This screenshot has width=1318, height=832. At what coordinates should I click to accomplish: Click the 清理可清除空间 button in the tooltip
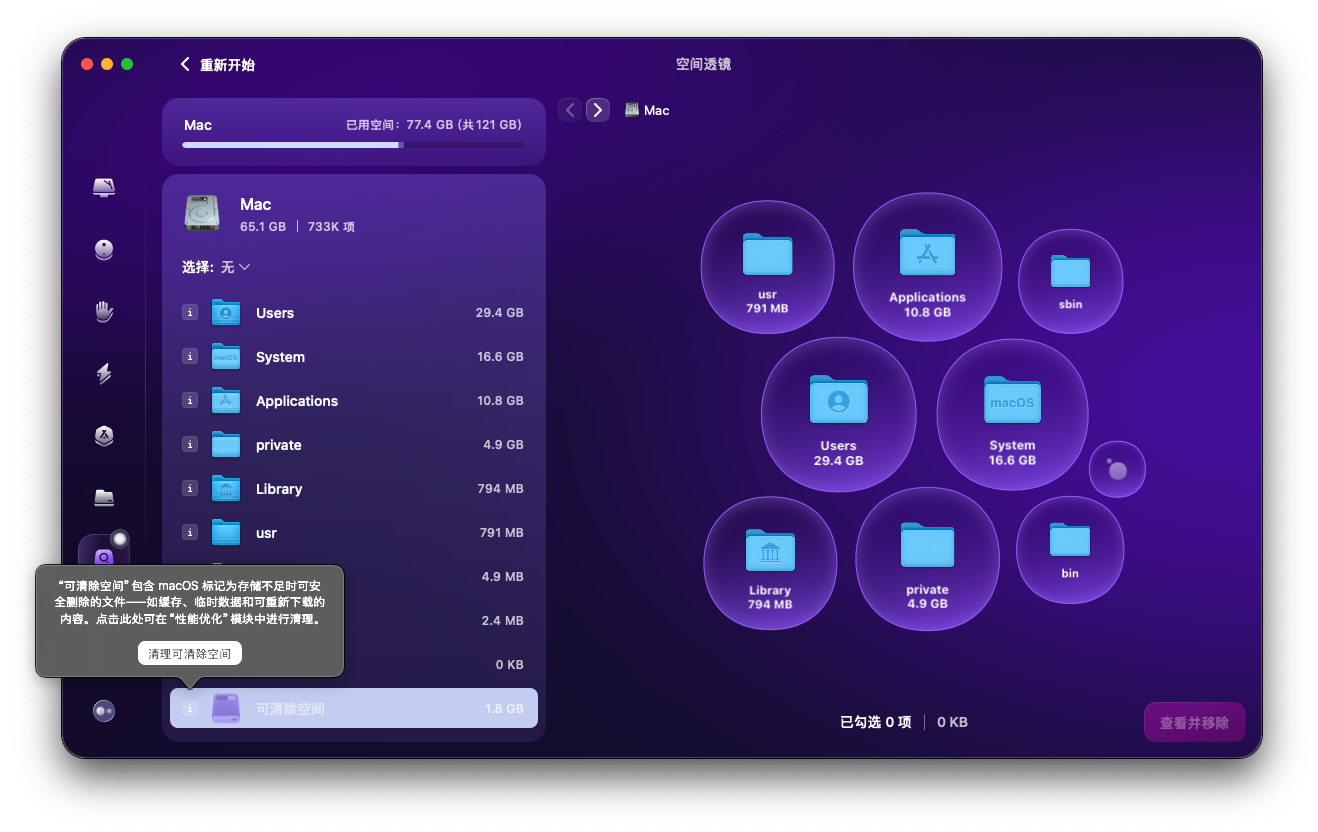[190, 653]
